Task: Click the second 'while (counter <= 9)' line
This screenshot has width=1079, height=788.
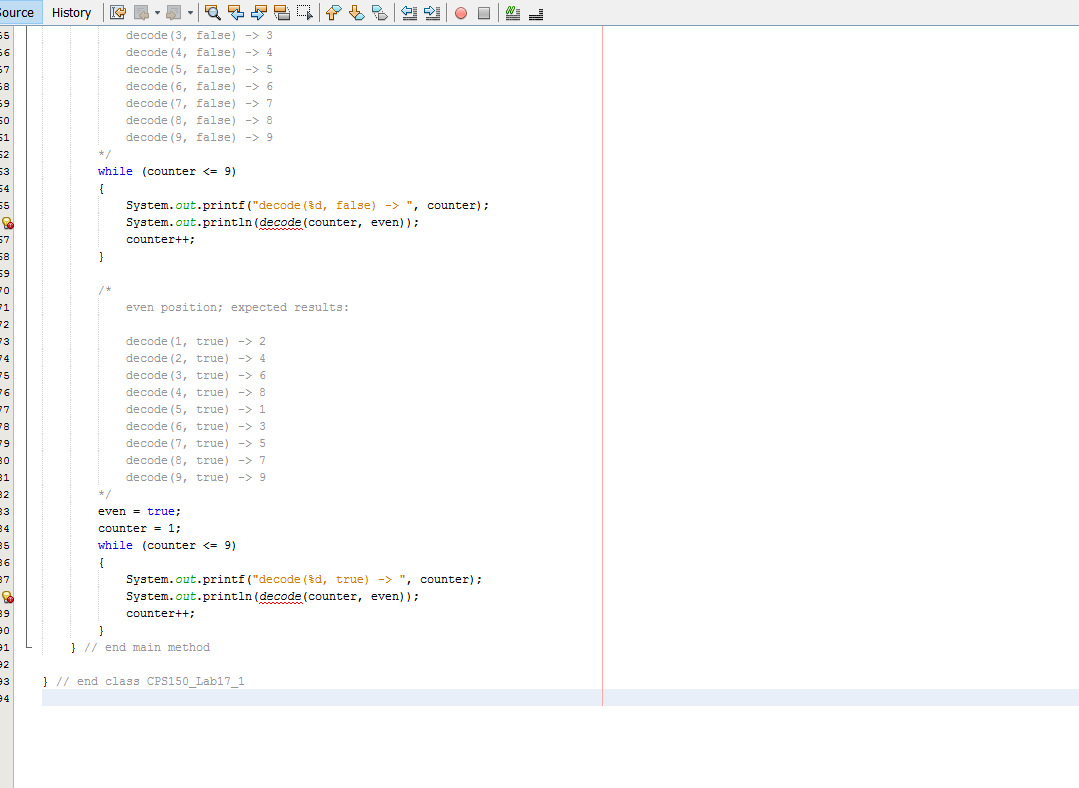Action: (x=167, y=545)
